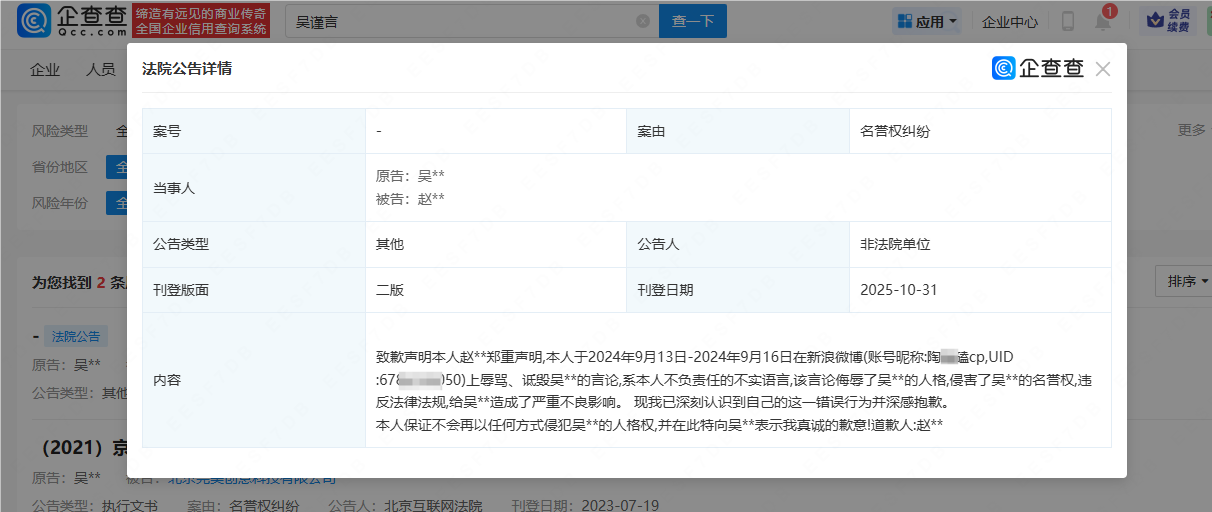Click the 应用 grid icon
The image size is (1212, 512).
904,21
